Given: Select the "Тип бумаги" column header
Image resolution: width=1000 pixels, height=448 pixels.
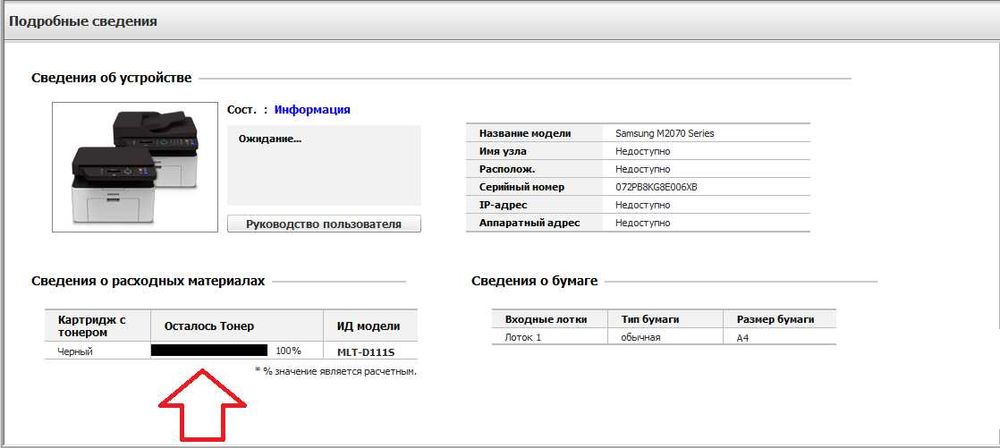Looking at the screenshot, I should [650, 319].
